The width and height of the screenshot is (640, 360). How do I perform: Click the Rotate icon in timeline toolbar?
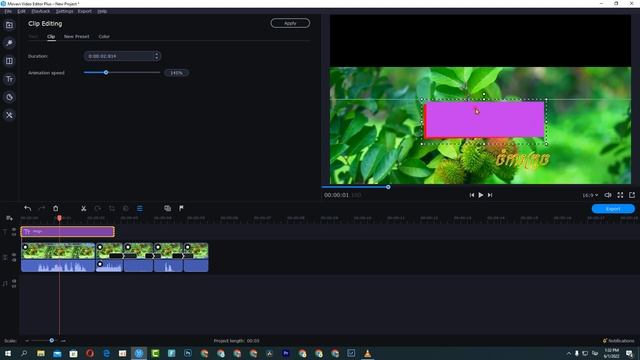[98, 208]
